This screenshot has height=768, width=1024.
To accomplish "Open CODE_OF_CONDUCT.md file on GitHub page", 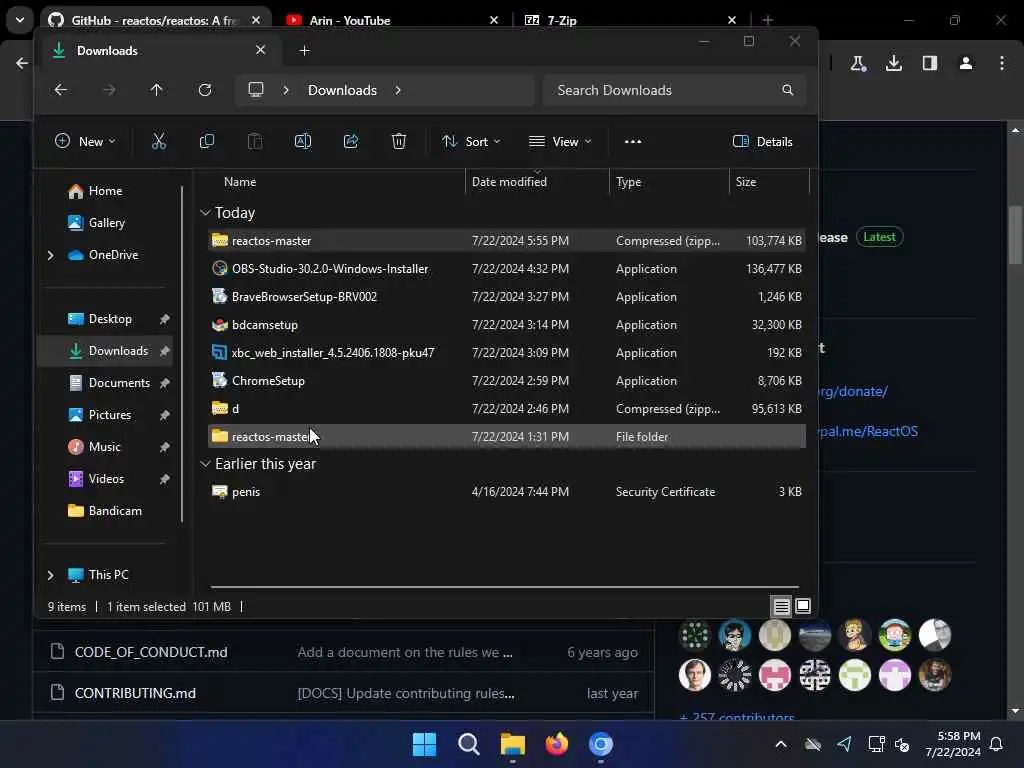I will coord(151,652).
